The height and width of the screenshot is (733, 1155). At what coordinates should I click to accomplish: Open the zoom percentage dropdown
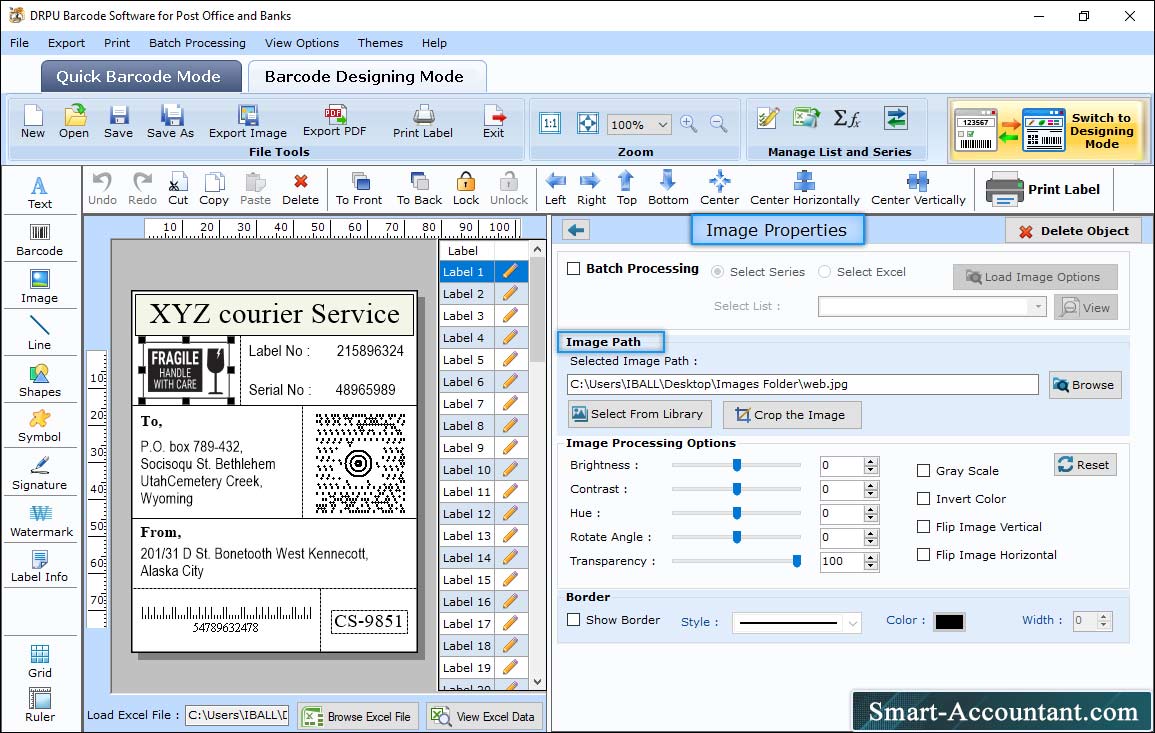click(662, 124)
